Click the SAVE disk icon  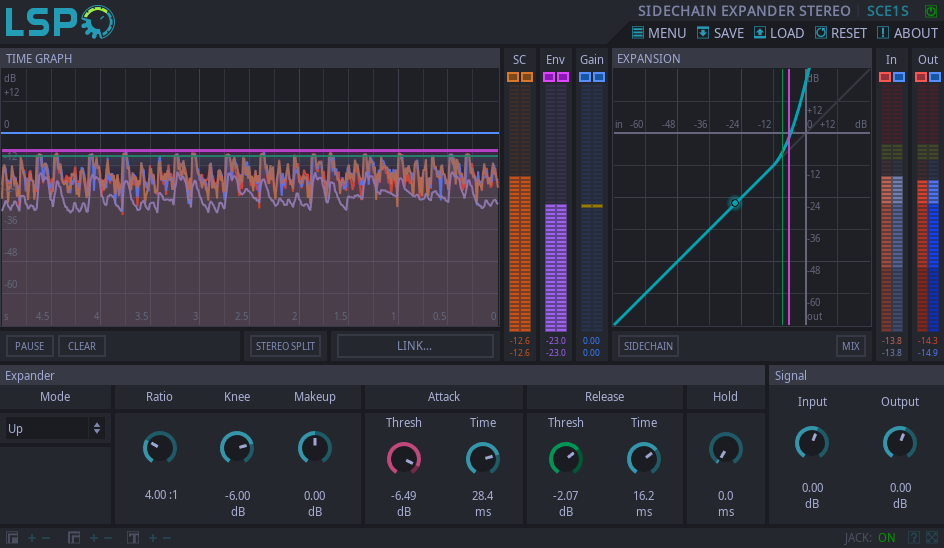(x=703, y=33)
